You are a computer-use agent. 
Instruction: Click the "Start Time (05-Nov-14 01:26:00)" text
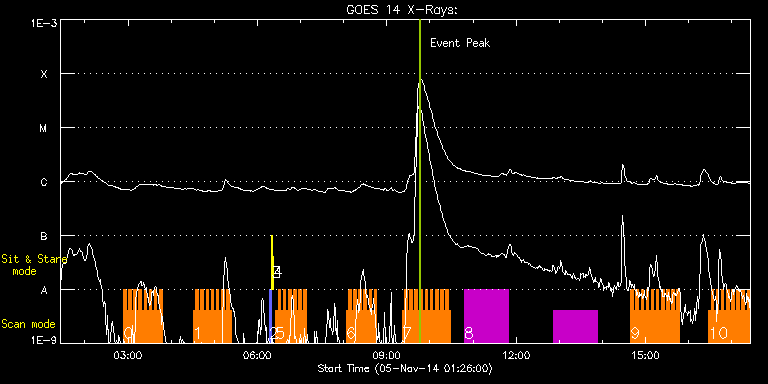click(x=405, y=368)
